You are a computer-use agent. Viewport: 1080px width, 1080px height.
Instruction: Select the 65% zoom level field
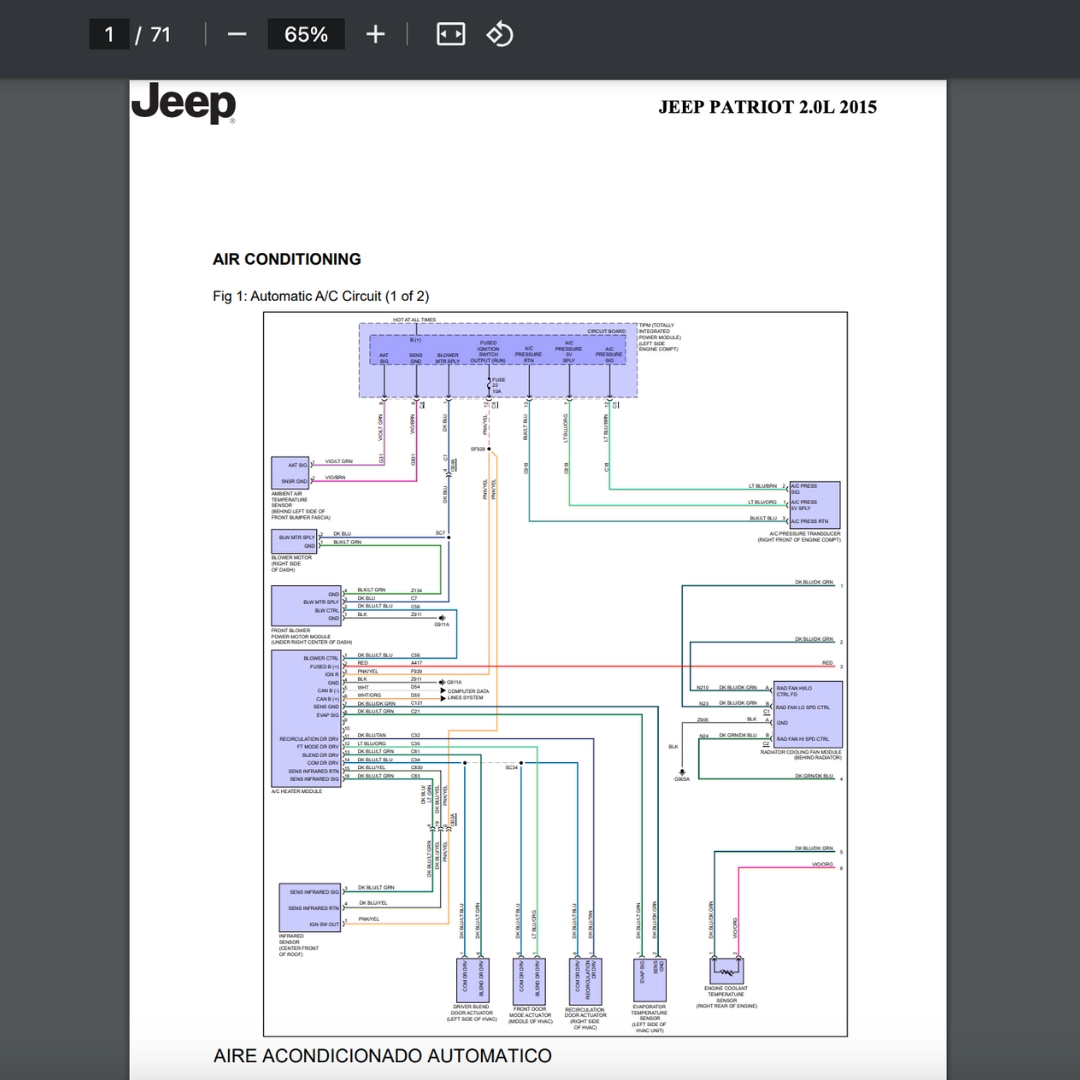tap(306, 34)
